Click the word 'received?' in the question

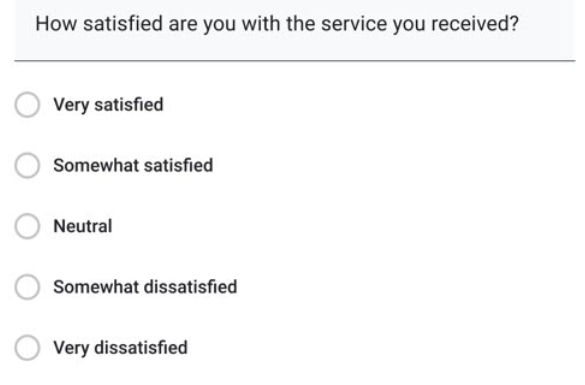(475, 24)
